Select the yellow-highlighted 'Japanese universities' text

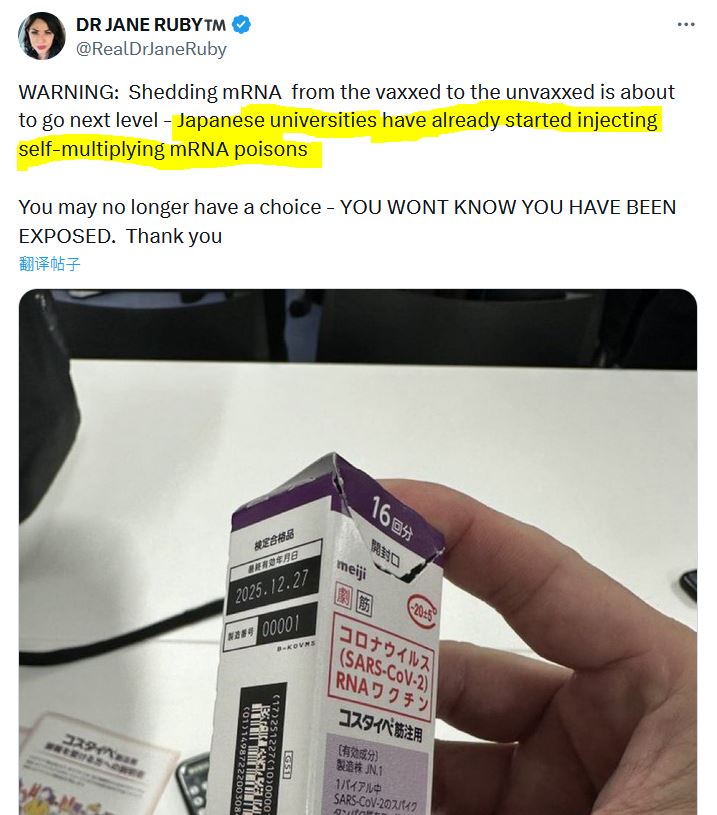click(277, 120)
